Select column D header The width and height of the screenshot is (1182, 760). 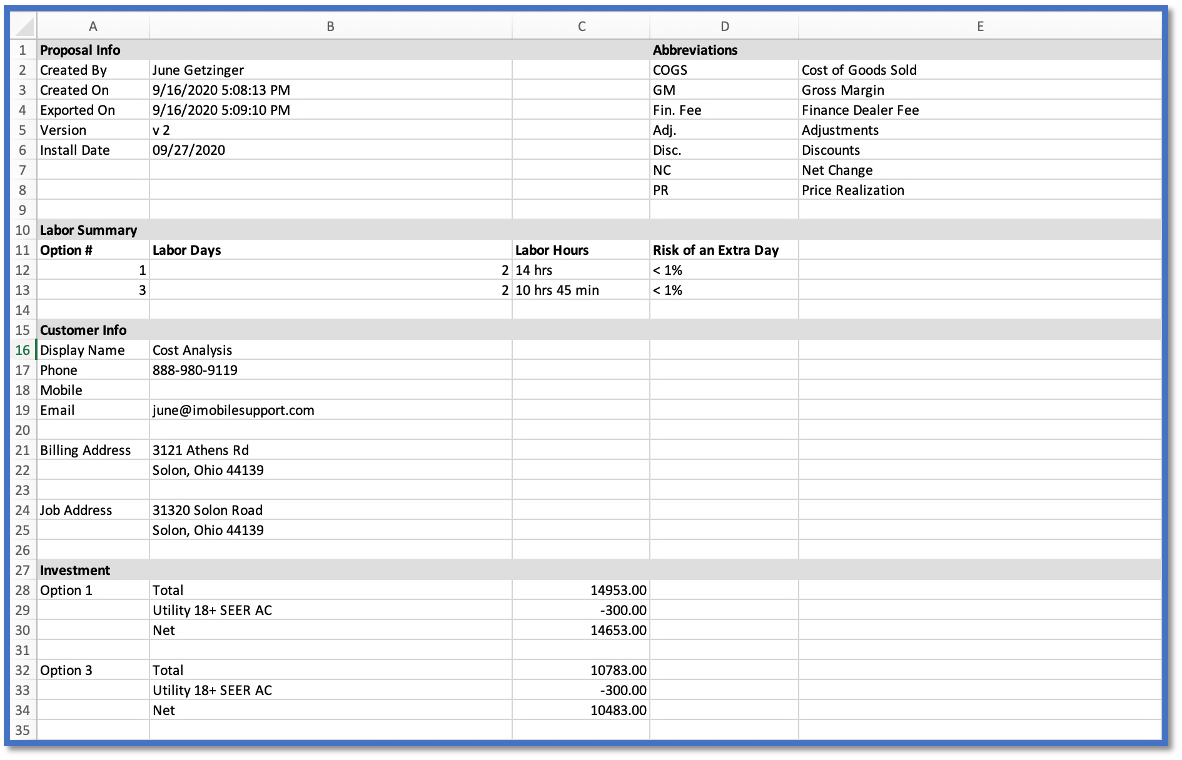coord(724,26)
